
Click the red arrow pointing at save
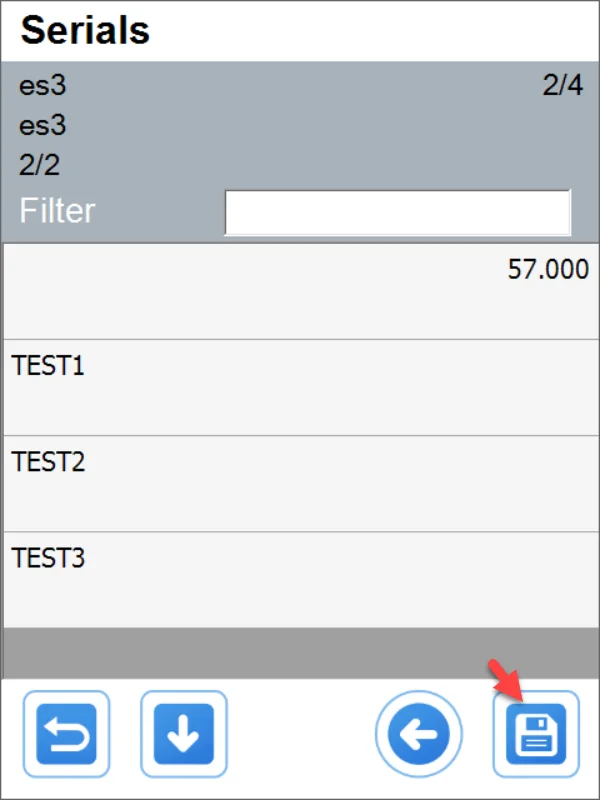pyautogui.click(x=506, y=680)
